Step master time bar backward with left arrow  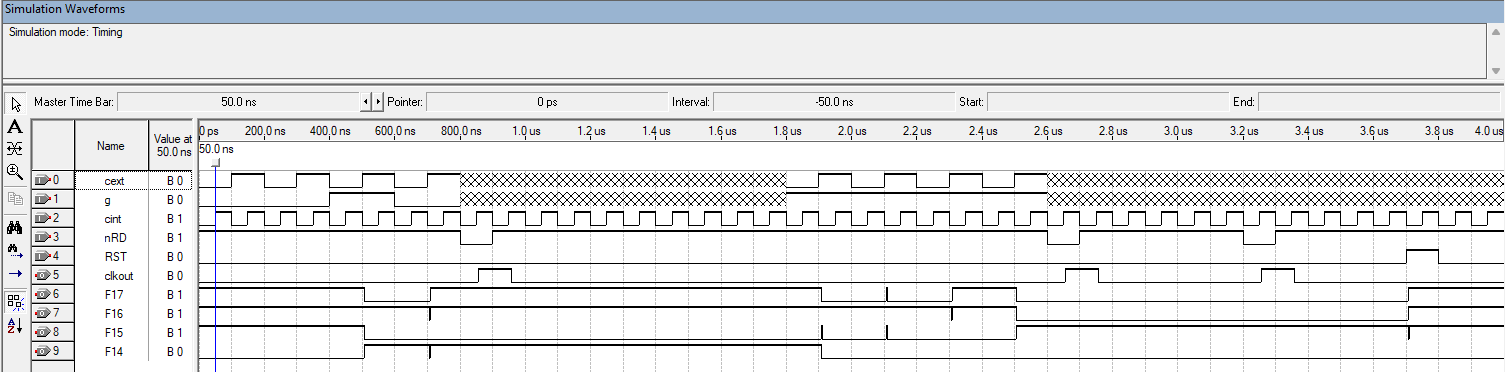coord(366,102)
